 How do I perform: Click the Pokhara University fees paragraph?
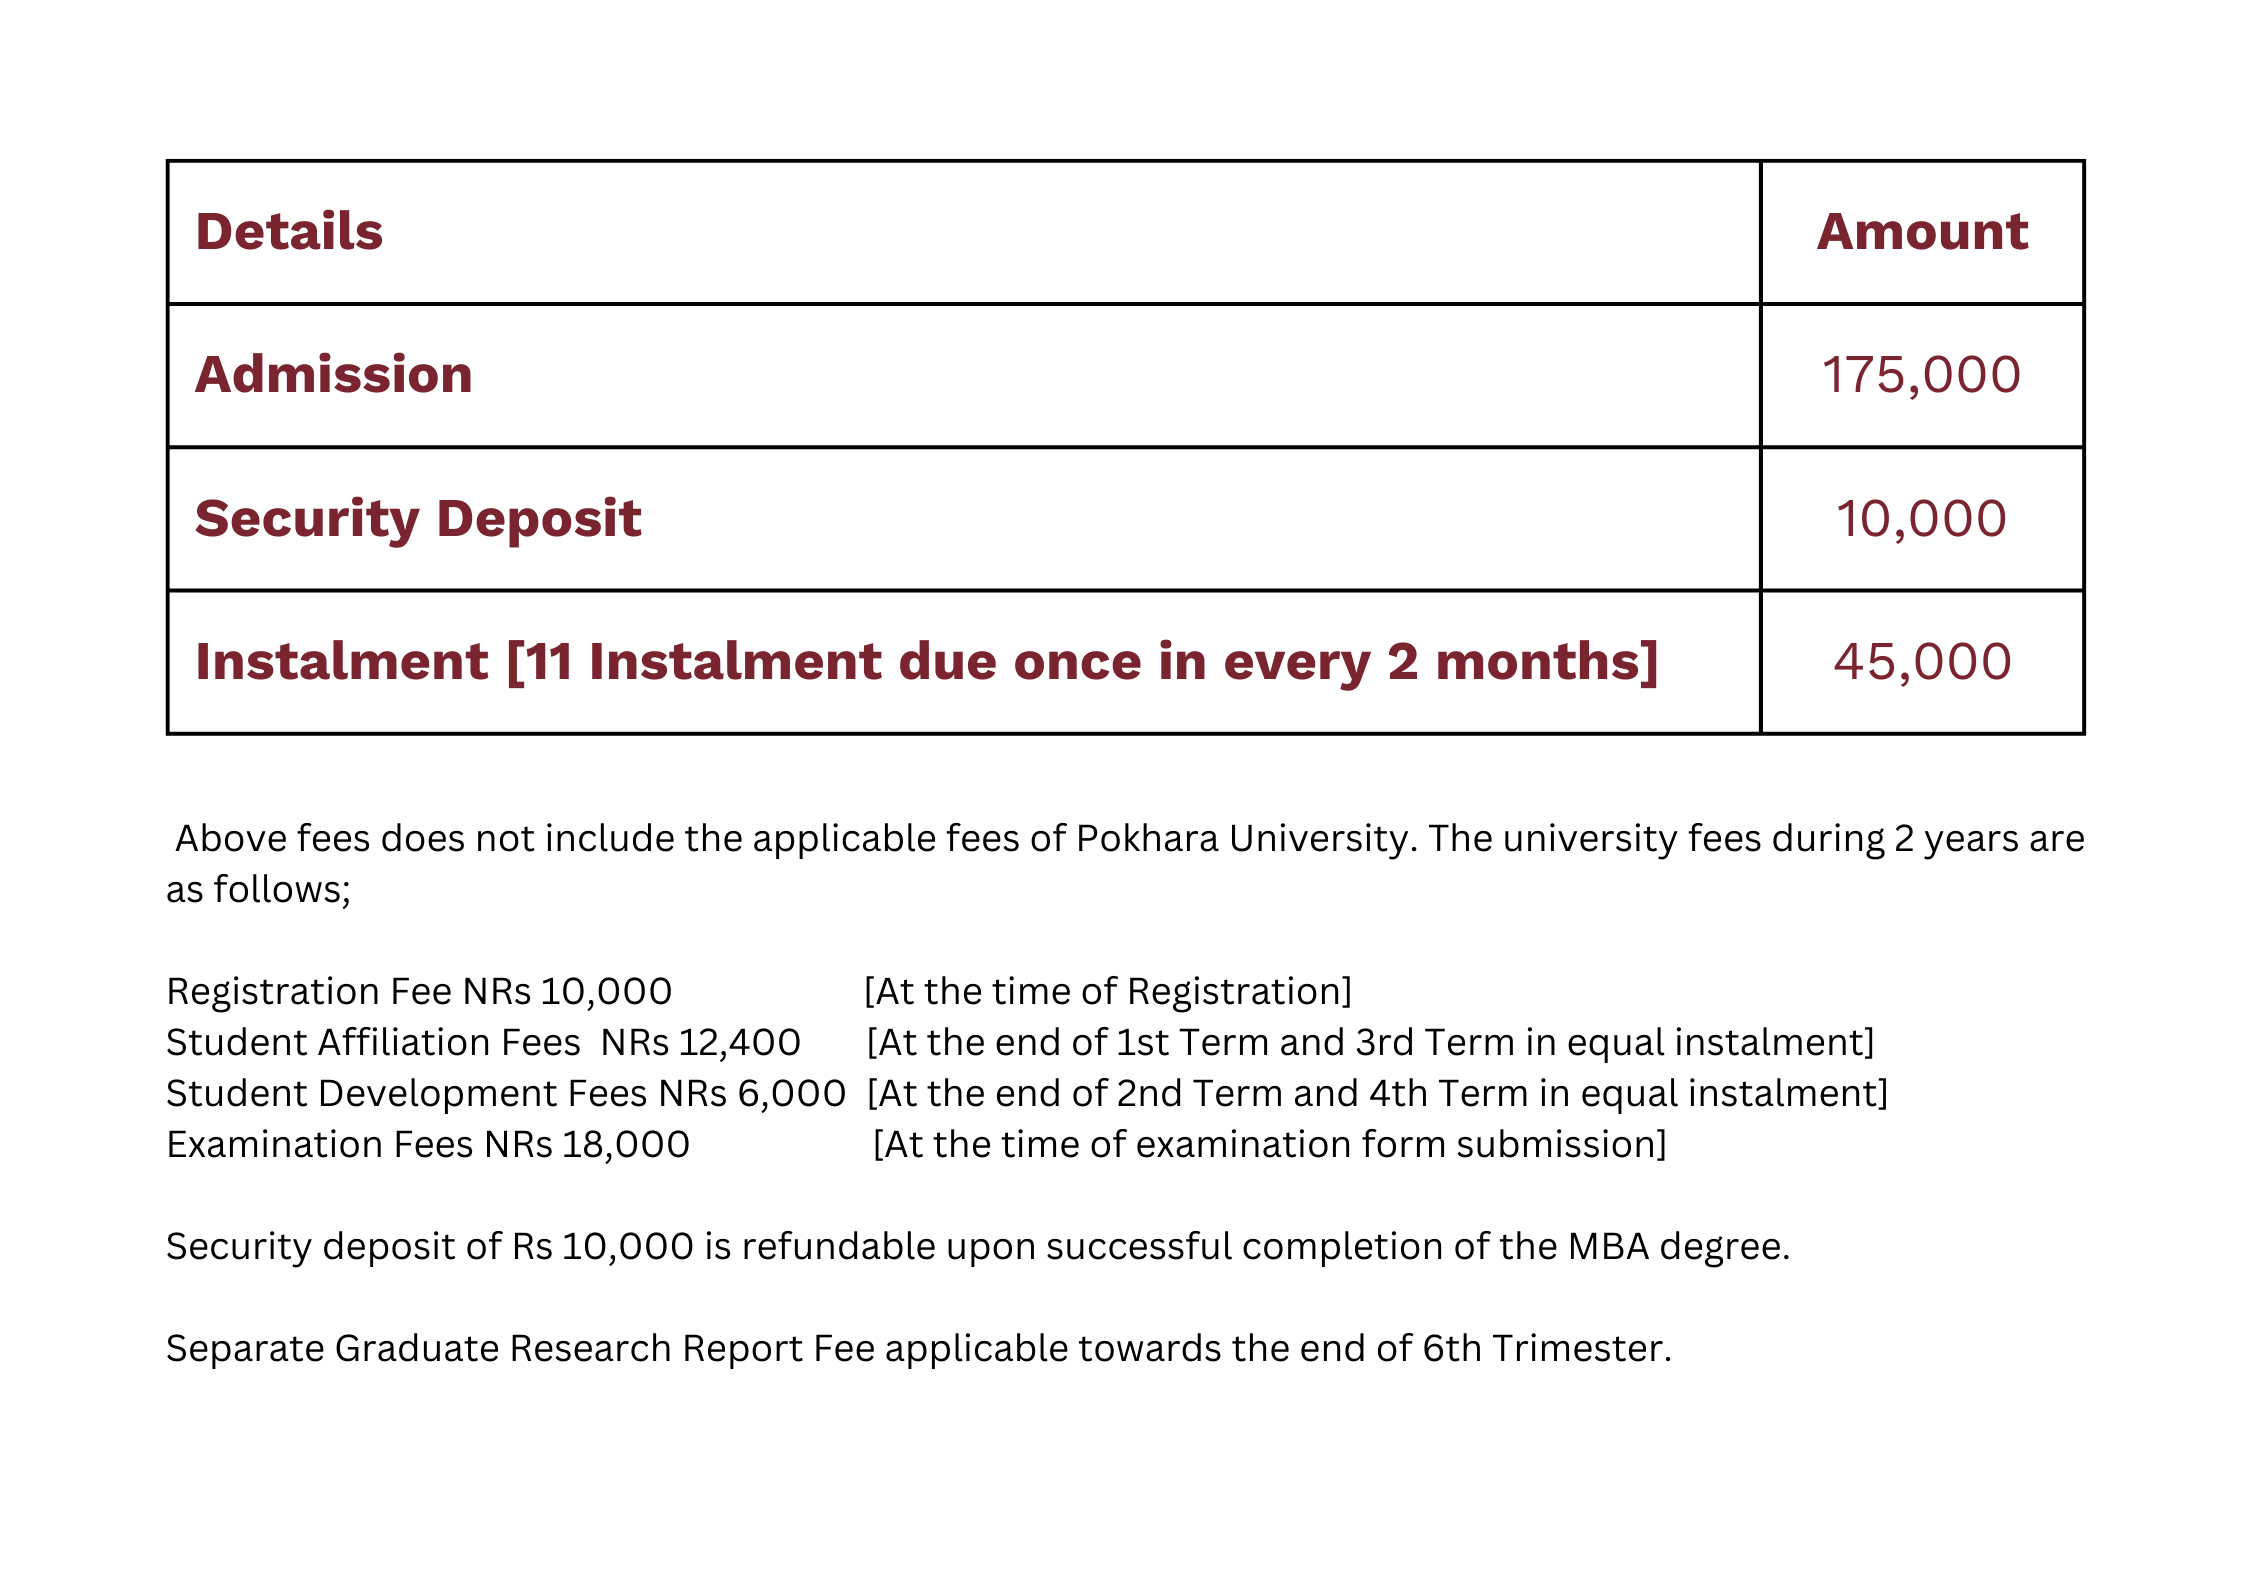tap(1126, 863)
